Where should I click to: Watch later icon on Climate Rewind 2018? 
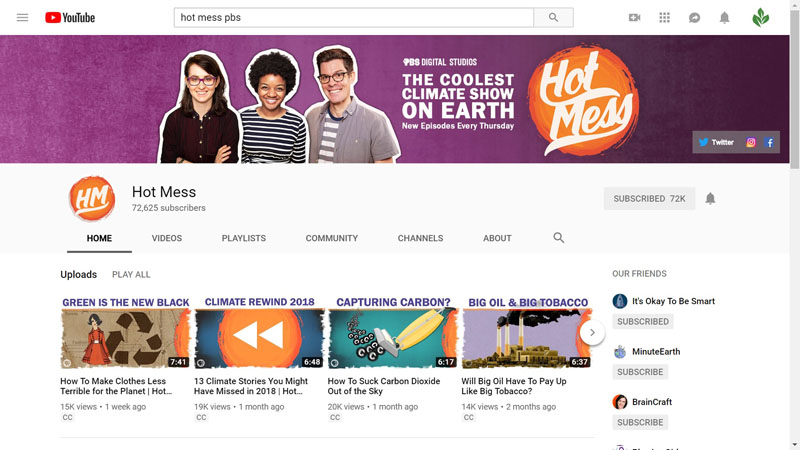click(201, 363)
